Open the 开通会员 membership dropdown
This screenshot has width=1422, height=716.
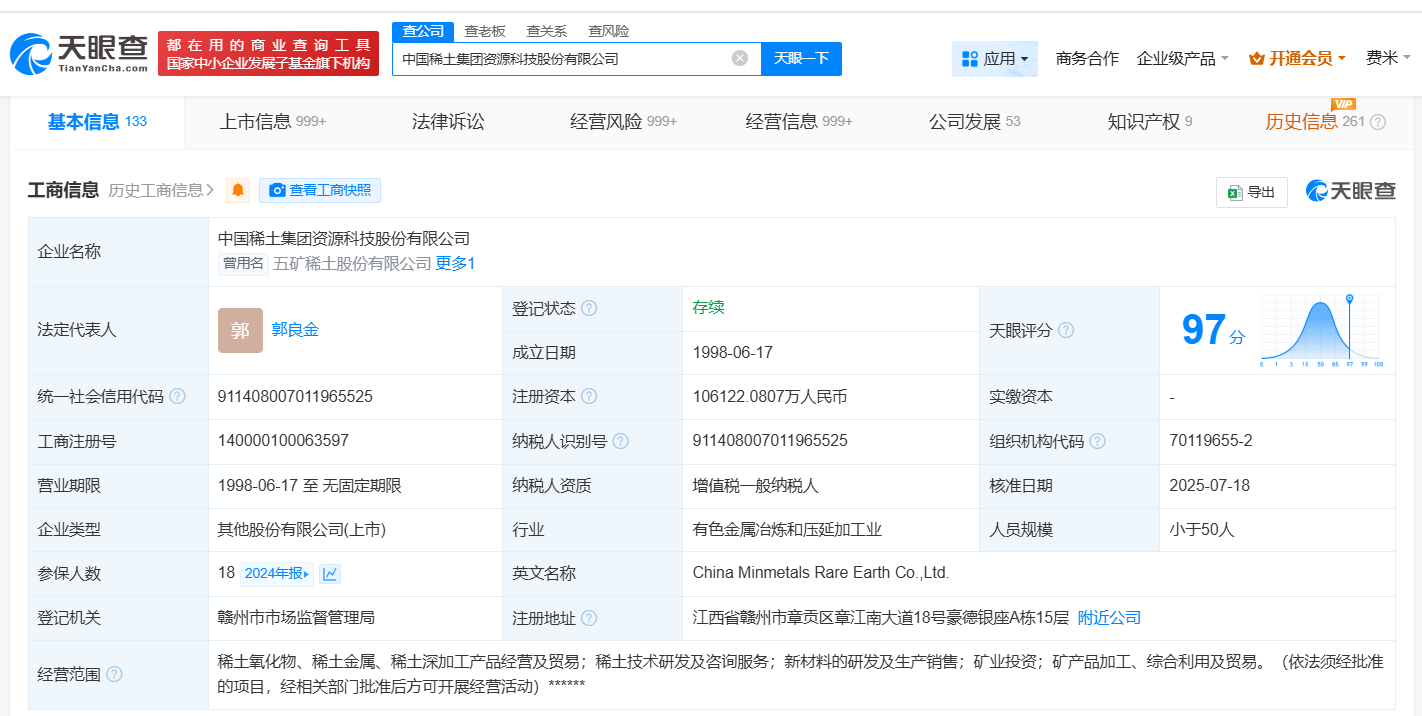(1297, 59)
